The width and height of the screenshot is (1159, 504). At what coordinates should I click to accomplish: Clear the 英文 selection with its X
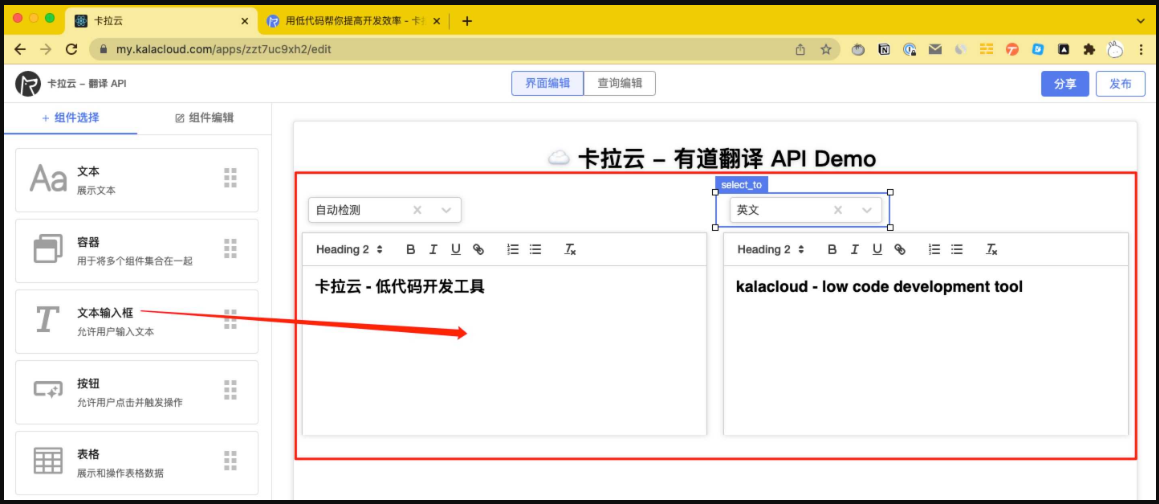click(838, 211)
